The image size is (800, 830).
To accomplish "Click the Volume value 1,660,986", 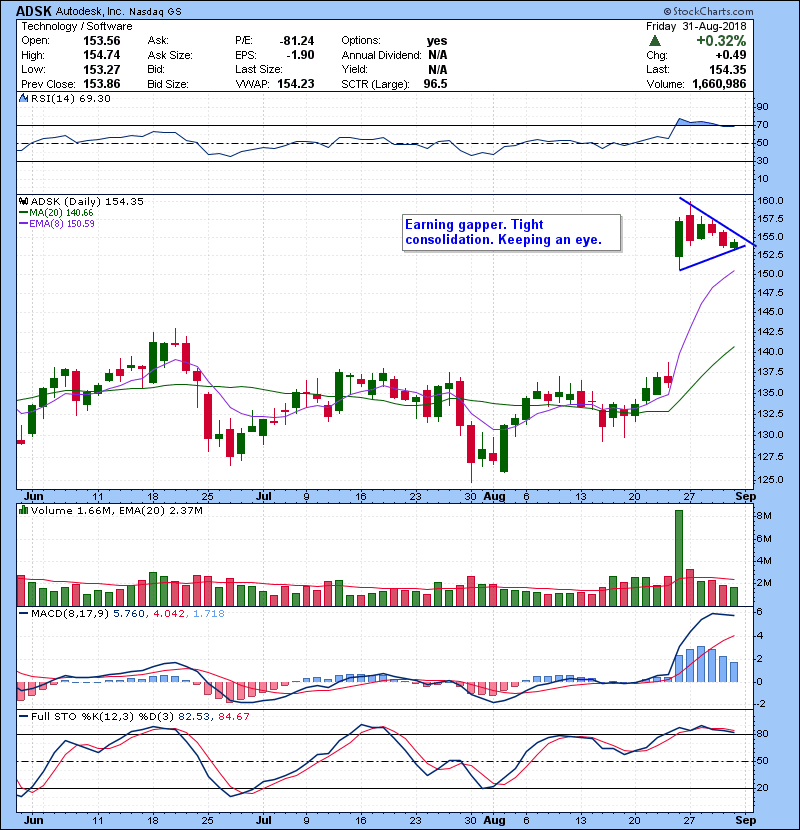I will (x=719, y=84).
